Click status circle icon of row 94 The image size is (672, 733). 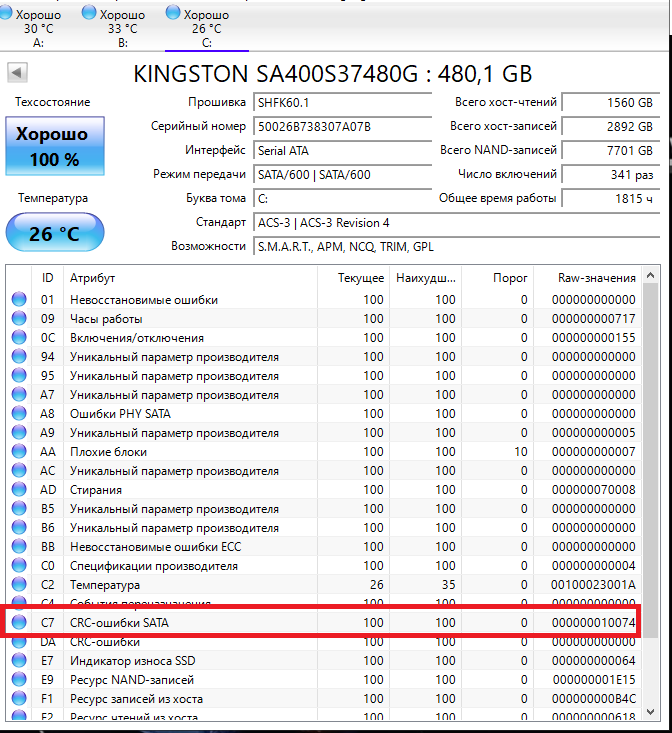pyautogui.click(x=19, y=356)
